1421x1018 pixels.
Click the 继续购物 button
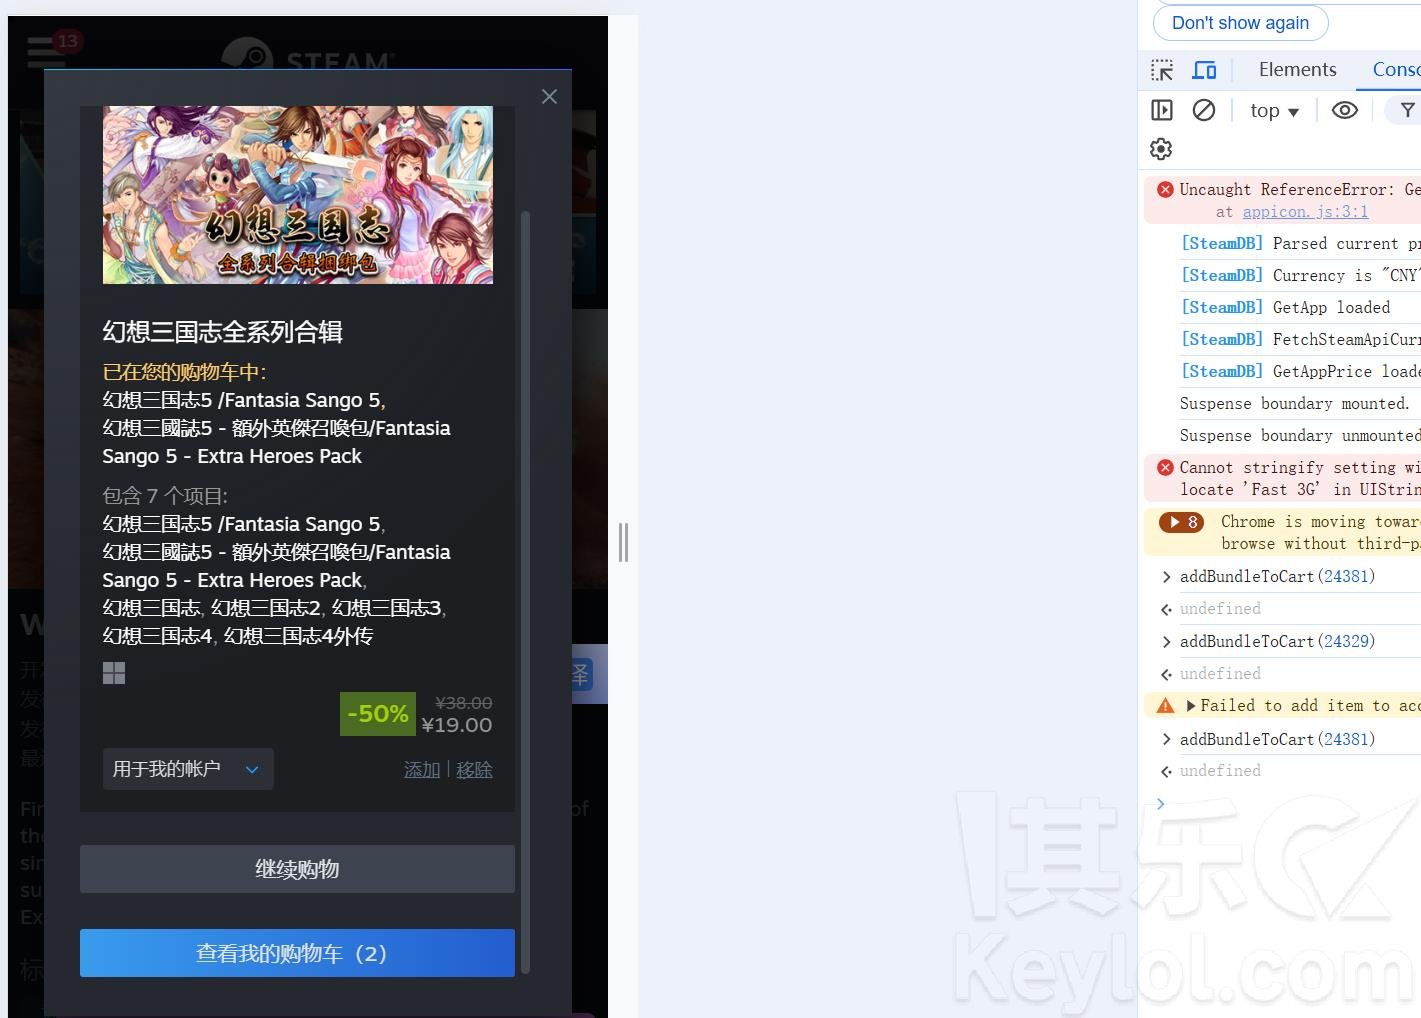tap(297, 869)
